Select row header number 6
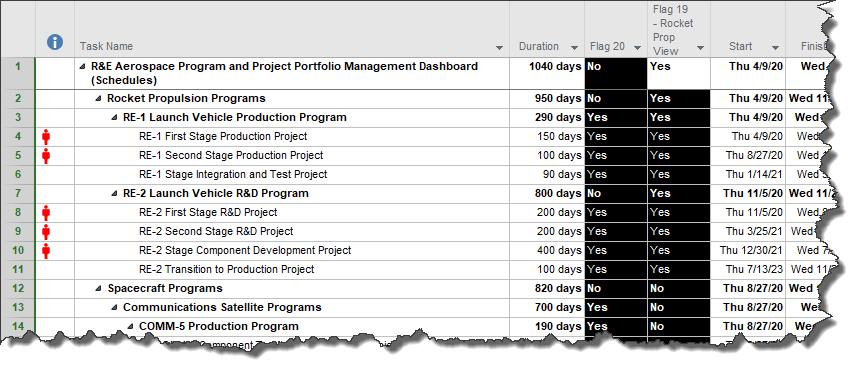The height and width of the screenshot is (372, 861). pos(18,175)
